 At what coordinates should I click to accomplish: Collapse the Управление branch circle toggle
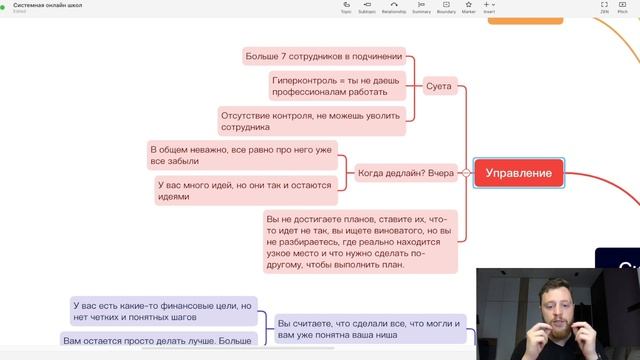pyautogui.click(x=466, y=173)
